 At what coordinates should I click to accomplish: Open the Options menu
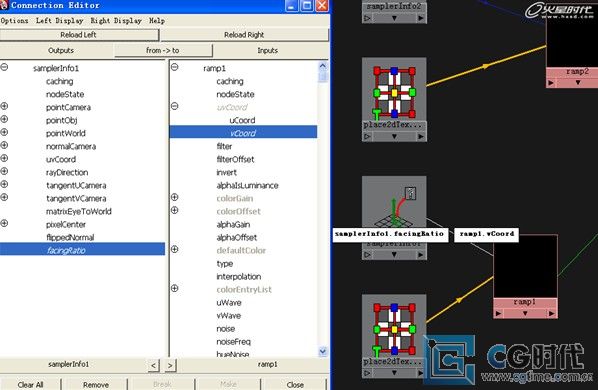point(14,21)
